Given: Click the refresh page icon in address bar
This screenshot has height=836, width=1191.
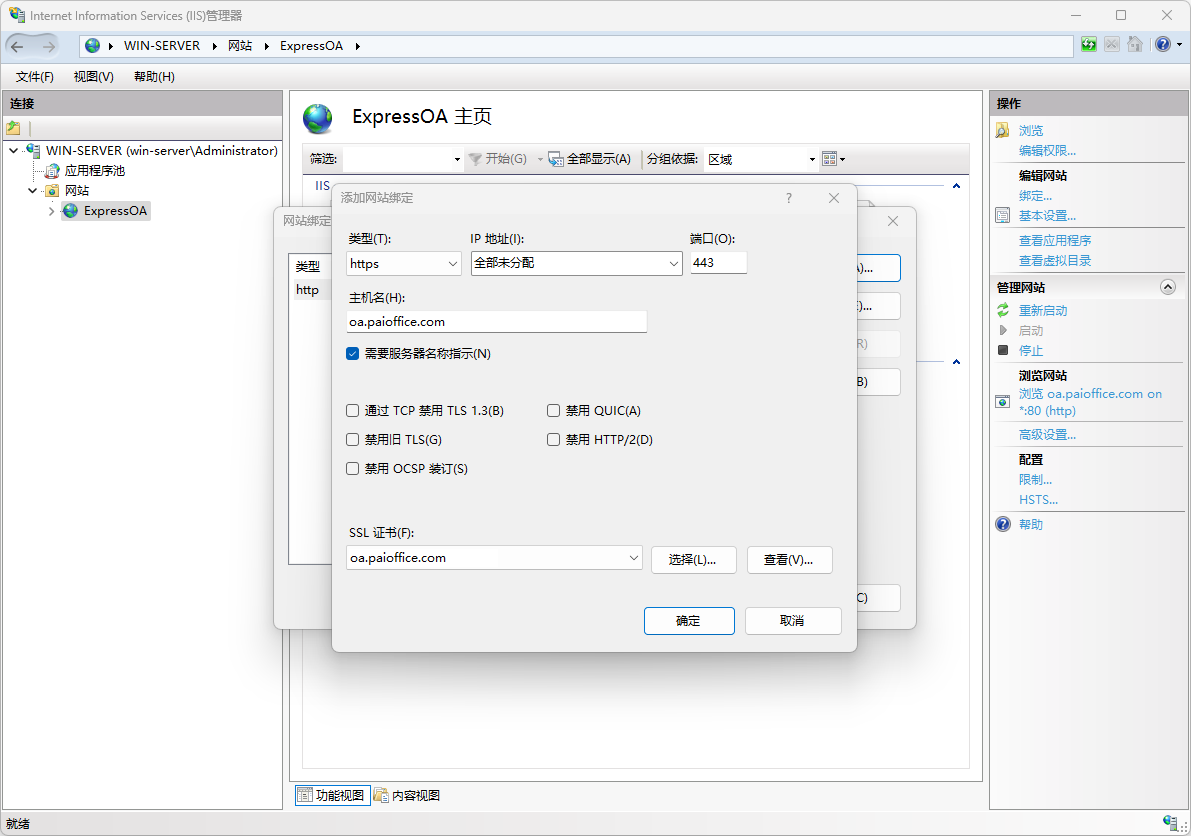Looking at the screenshot, I should (1089, 45).
